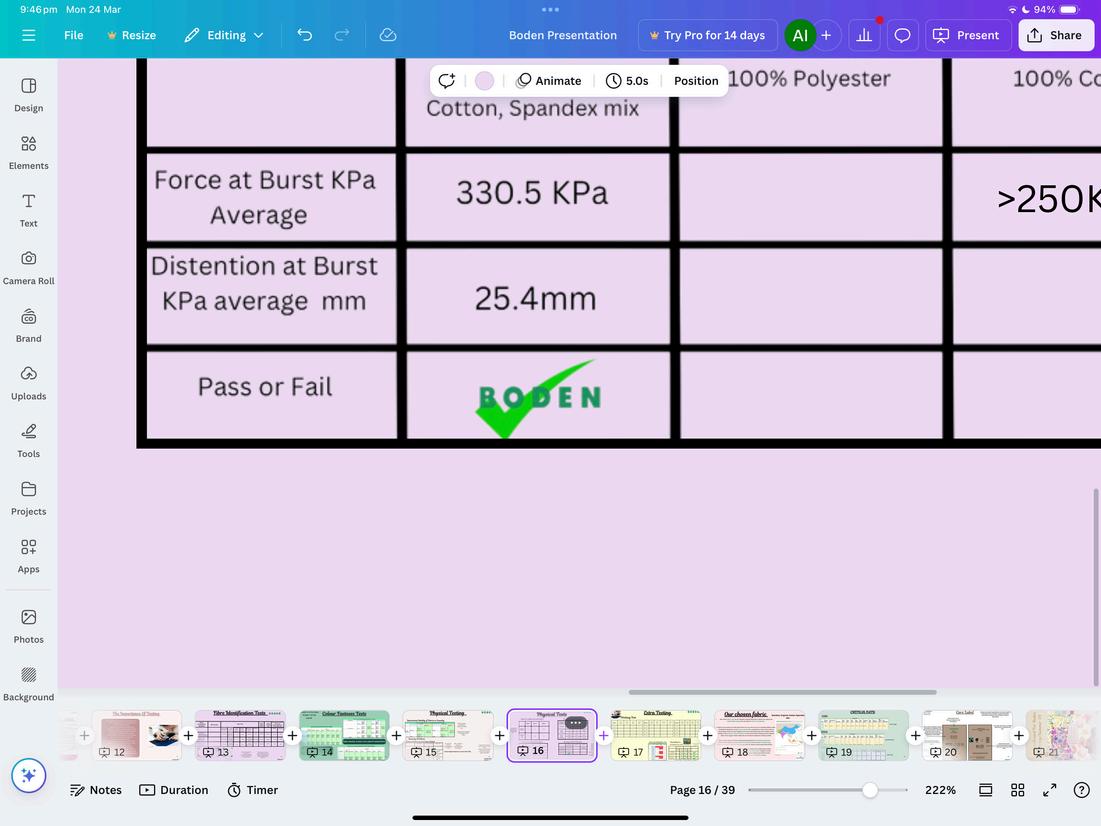
Task: Select page 15 thumbnail
Action: tap(448, 735)
